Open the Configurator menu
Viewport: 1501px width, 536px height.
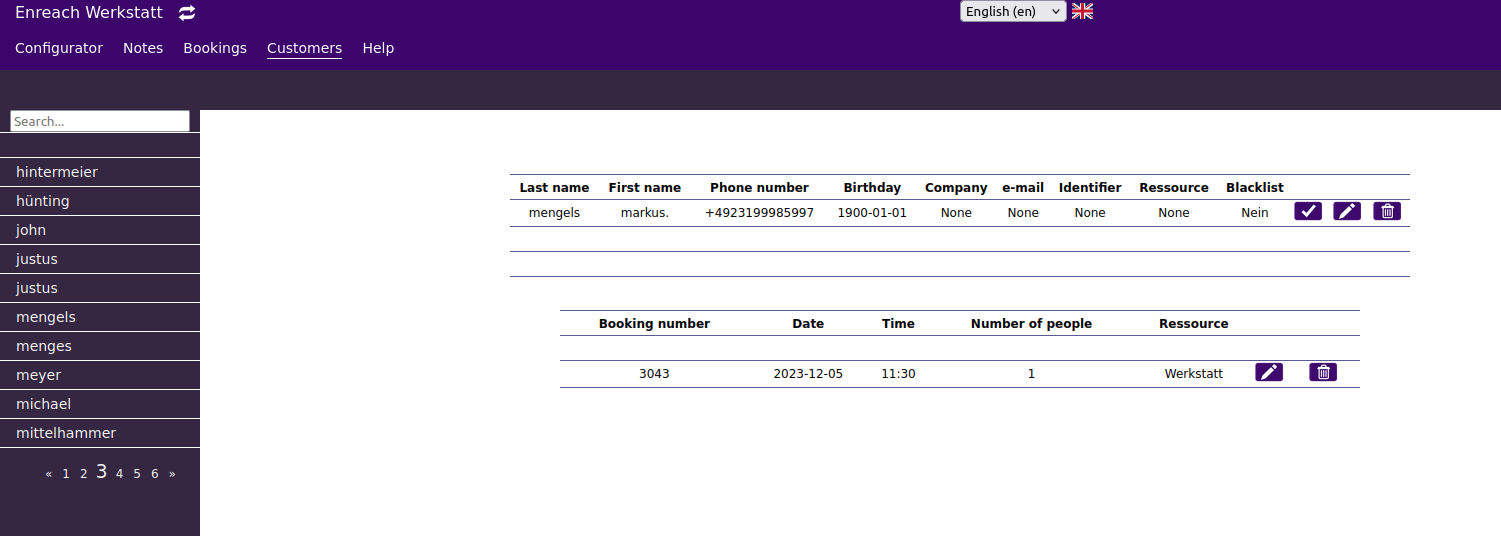point(59,48)
